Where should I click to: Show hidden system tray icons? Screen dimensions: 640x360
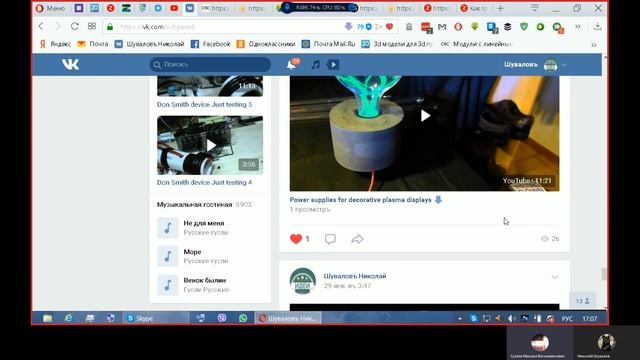point(460,318)
